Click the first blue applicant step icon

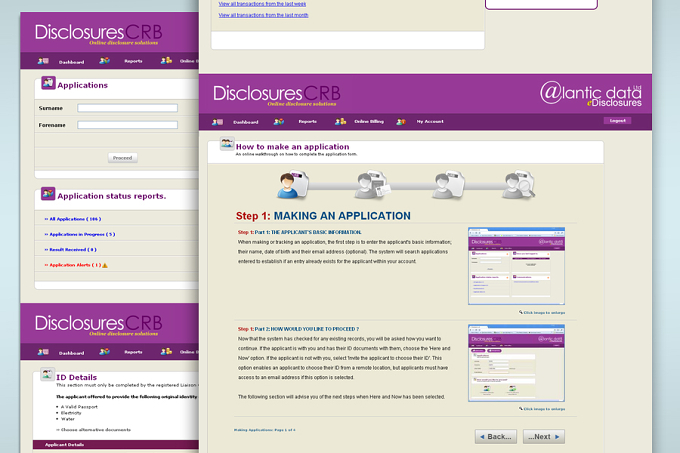[x=293, y=185]
